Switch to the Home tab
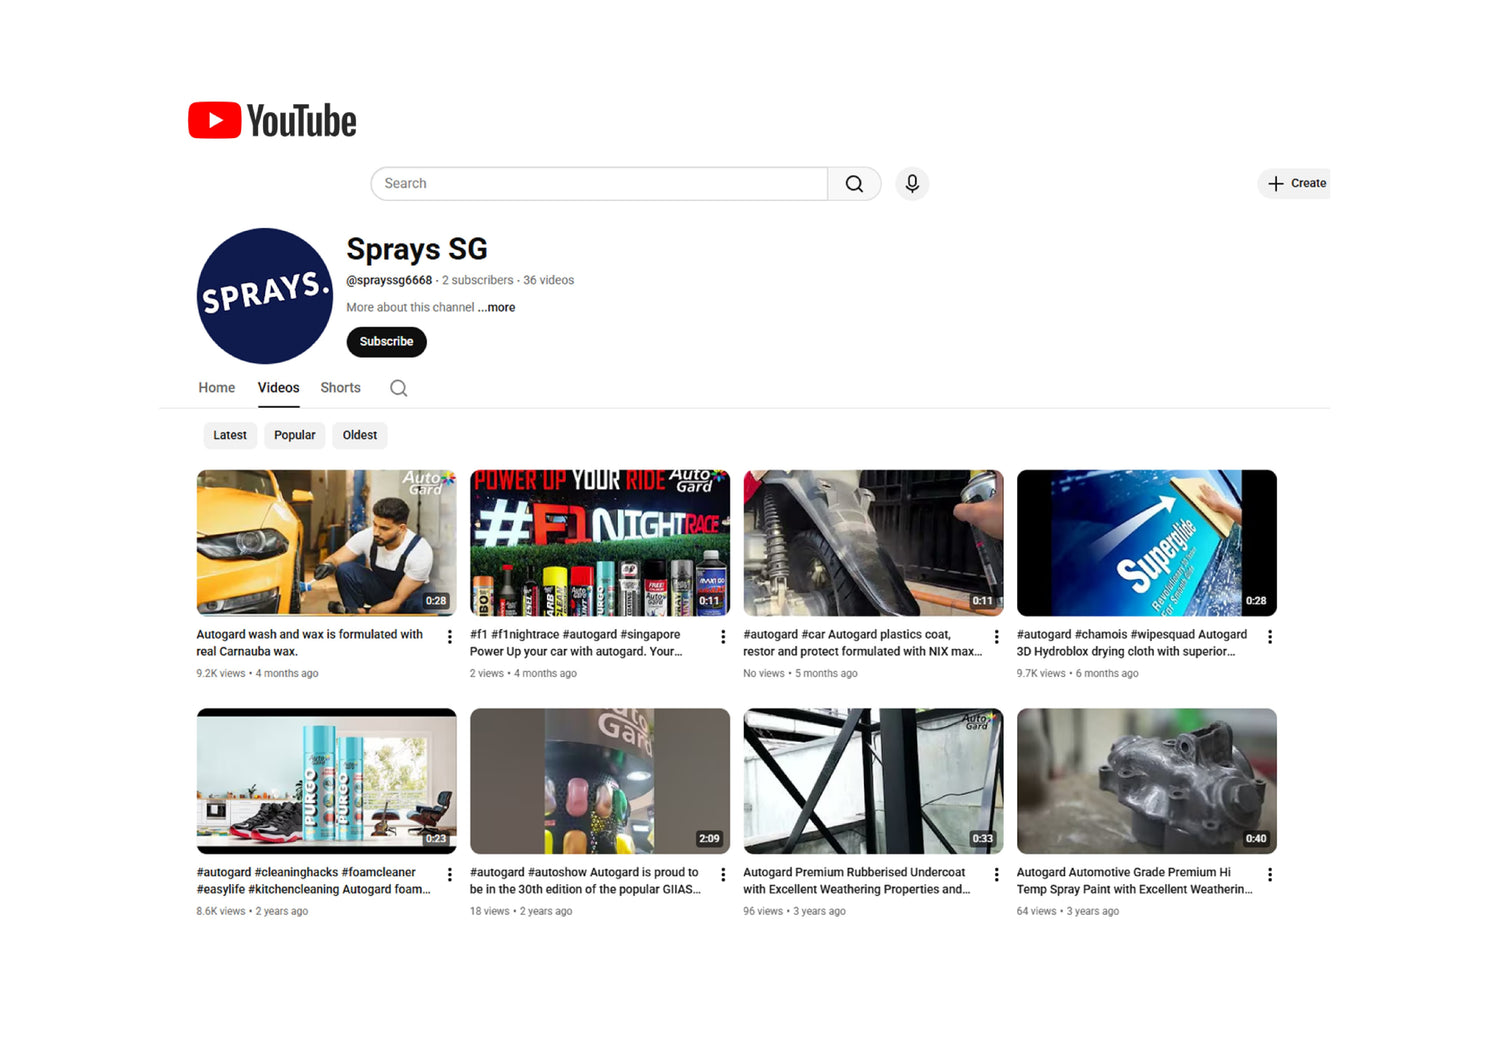This screenshot has width=1500, height=1050. pyautogui.click(x=216, y=388)
